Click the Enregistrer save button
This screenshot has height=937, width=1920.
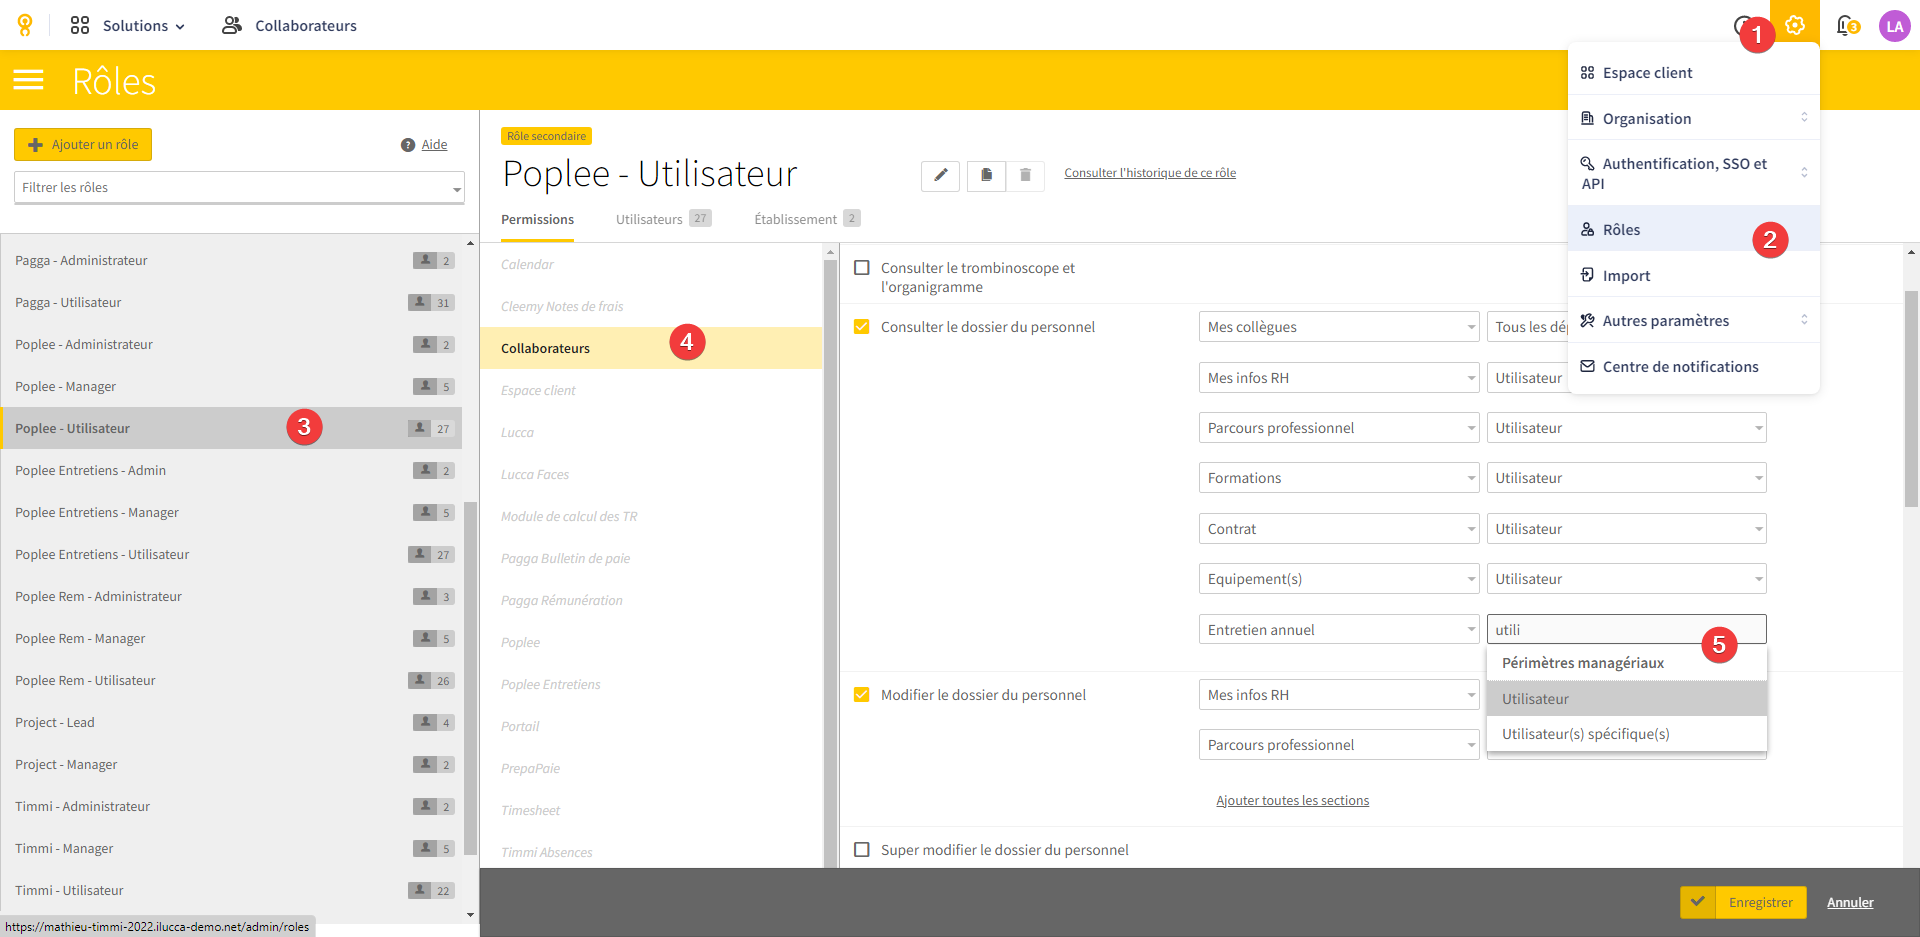[x=1743, y=902]
